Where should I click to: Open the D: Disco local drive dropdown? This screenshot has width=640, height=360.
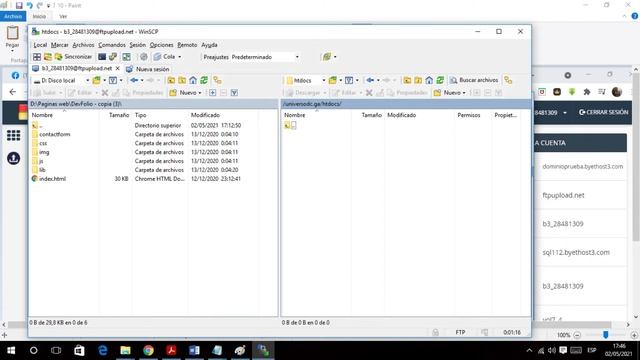click(61, 80)
